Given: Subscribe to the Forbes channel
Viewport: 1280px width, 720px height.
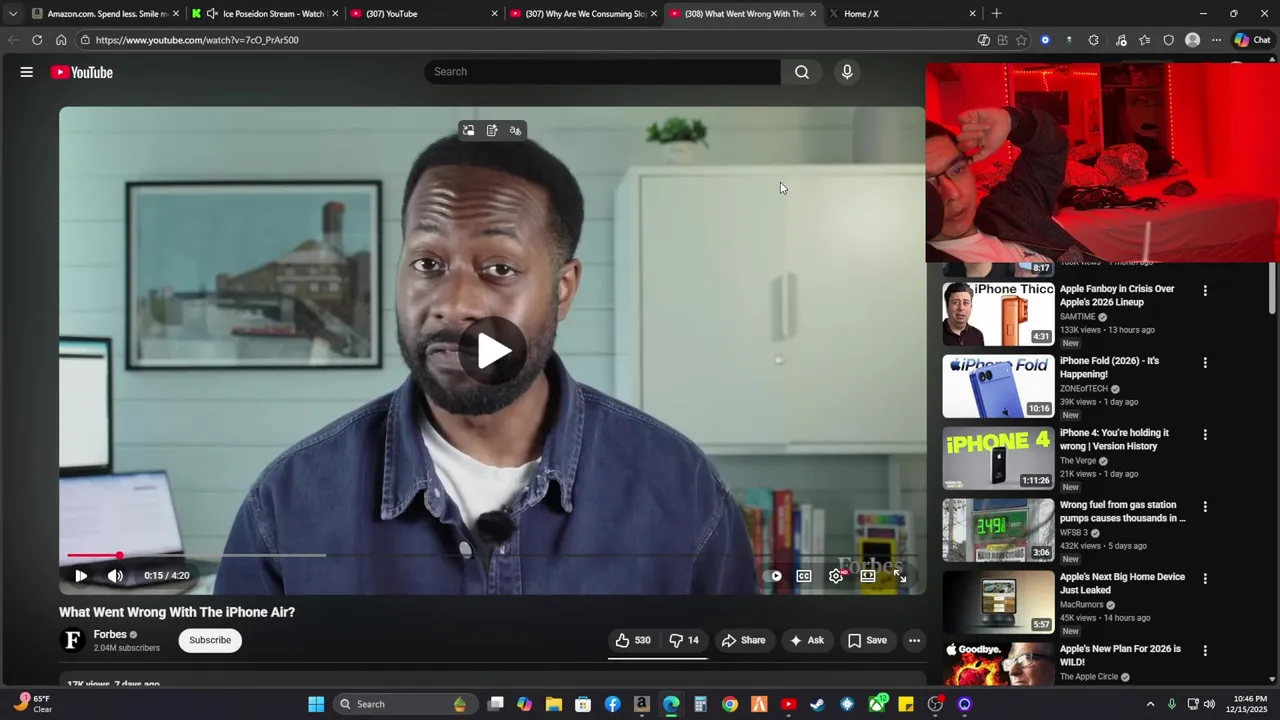Looking at the screenshot, I should tap(210, 640).
